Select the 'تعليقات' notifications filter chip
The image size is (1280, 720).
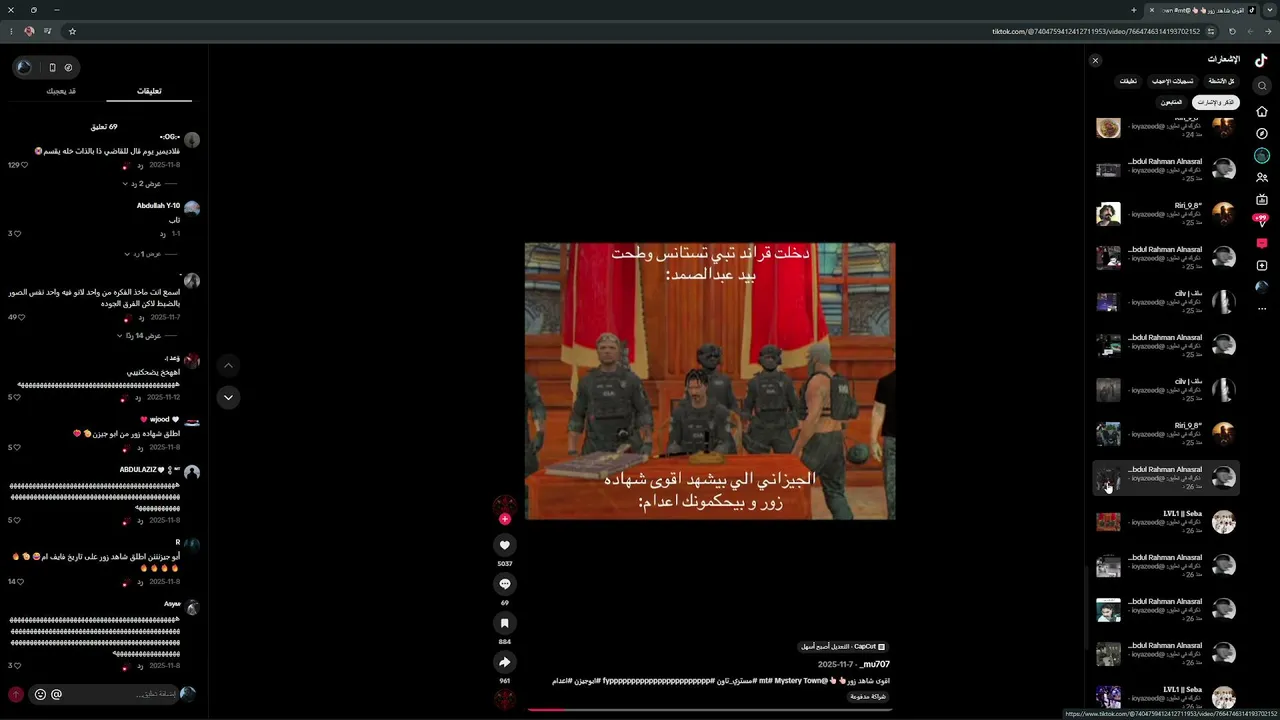tap(1128, 81)
